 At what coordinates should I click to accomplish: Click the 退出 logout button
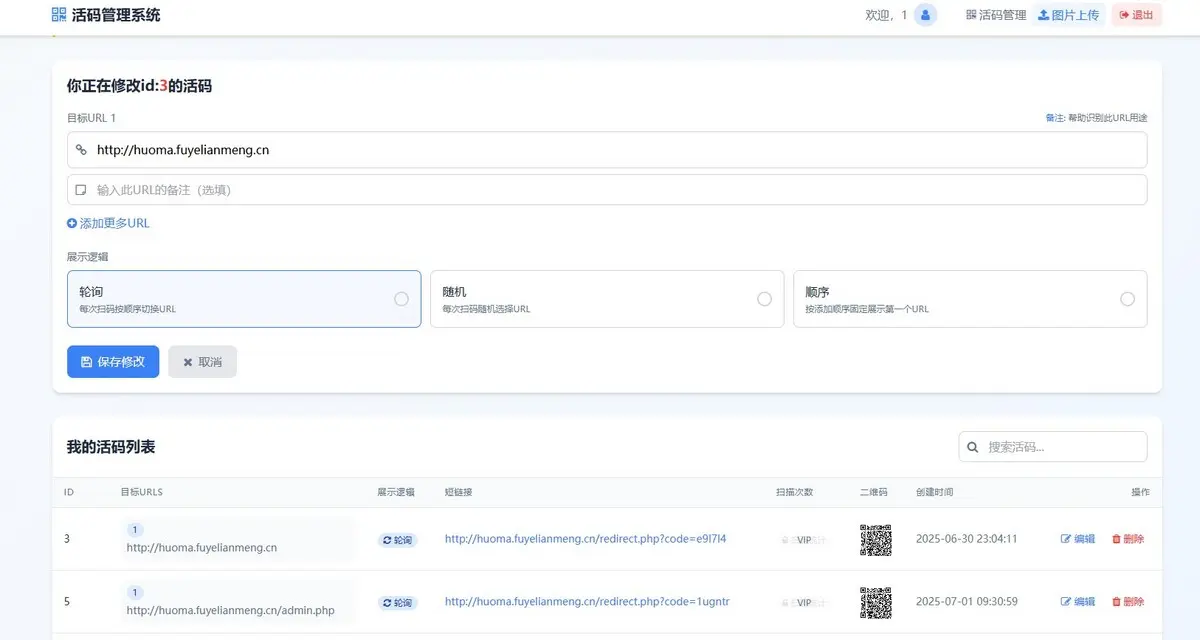click(1136, 15)
